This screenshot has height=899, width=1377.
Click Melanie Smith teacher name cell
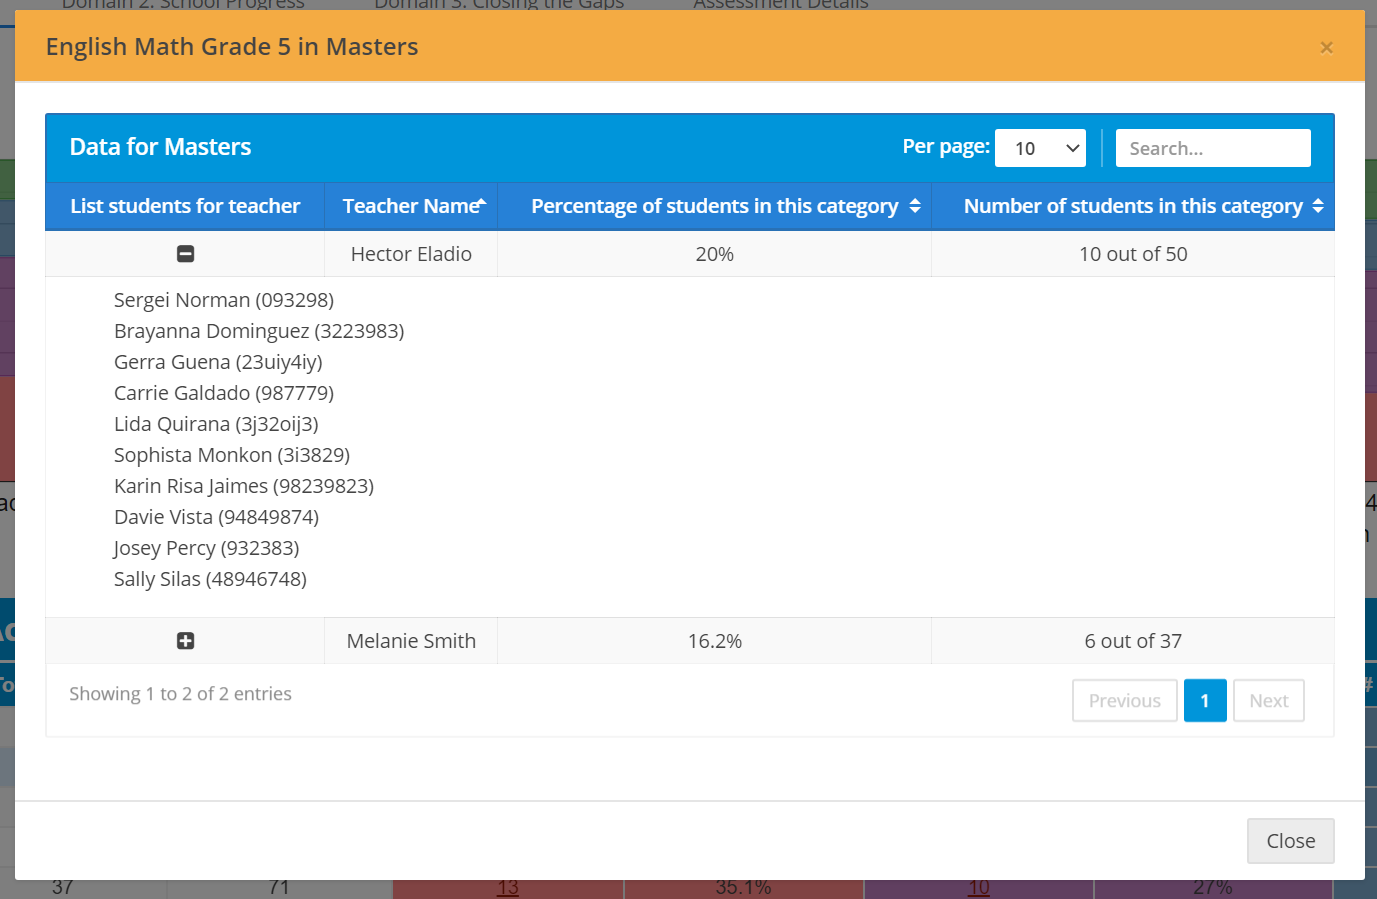tap(411, 641)
